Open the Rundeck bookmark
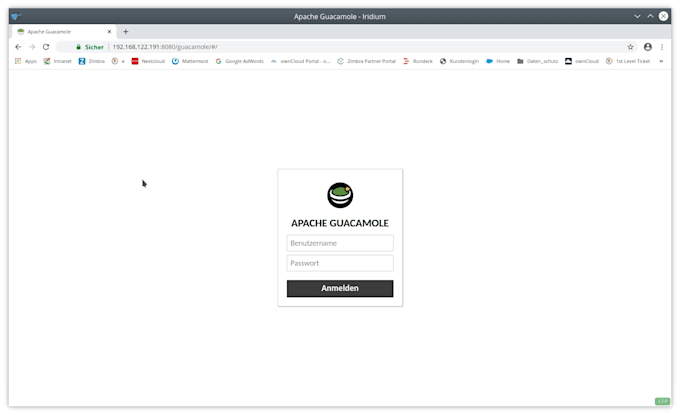Viewport: 680px width, 415px height. 418,61
